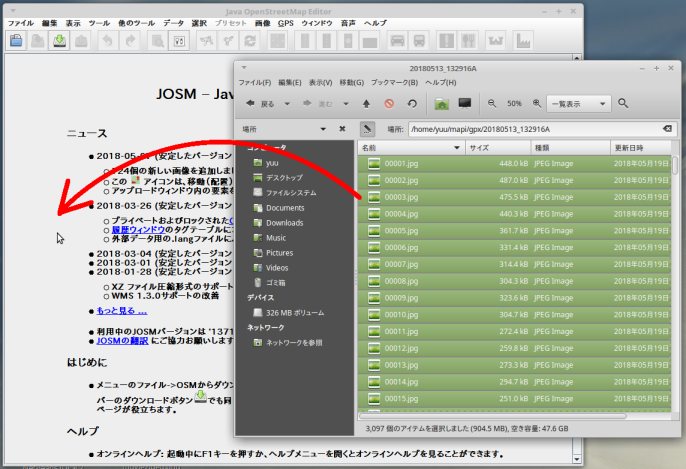
Task: Click JOSM bus preset toolbar icon
Action: tap(419, 41)
